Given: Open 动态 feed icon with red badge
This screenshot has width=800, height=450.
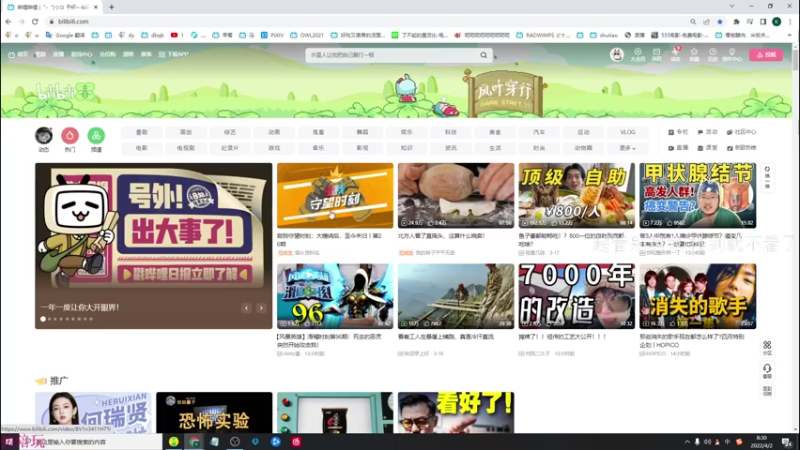Looking at the screenshot, I should tap(676, 55).
